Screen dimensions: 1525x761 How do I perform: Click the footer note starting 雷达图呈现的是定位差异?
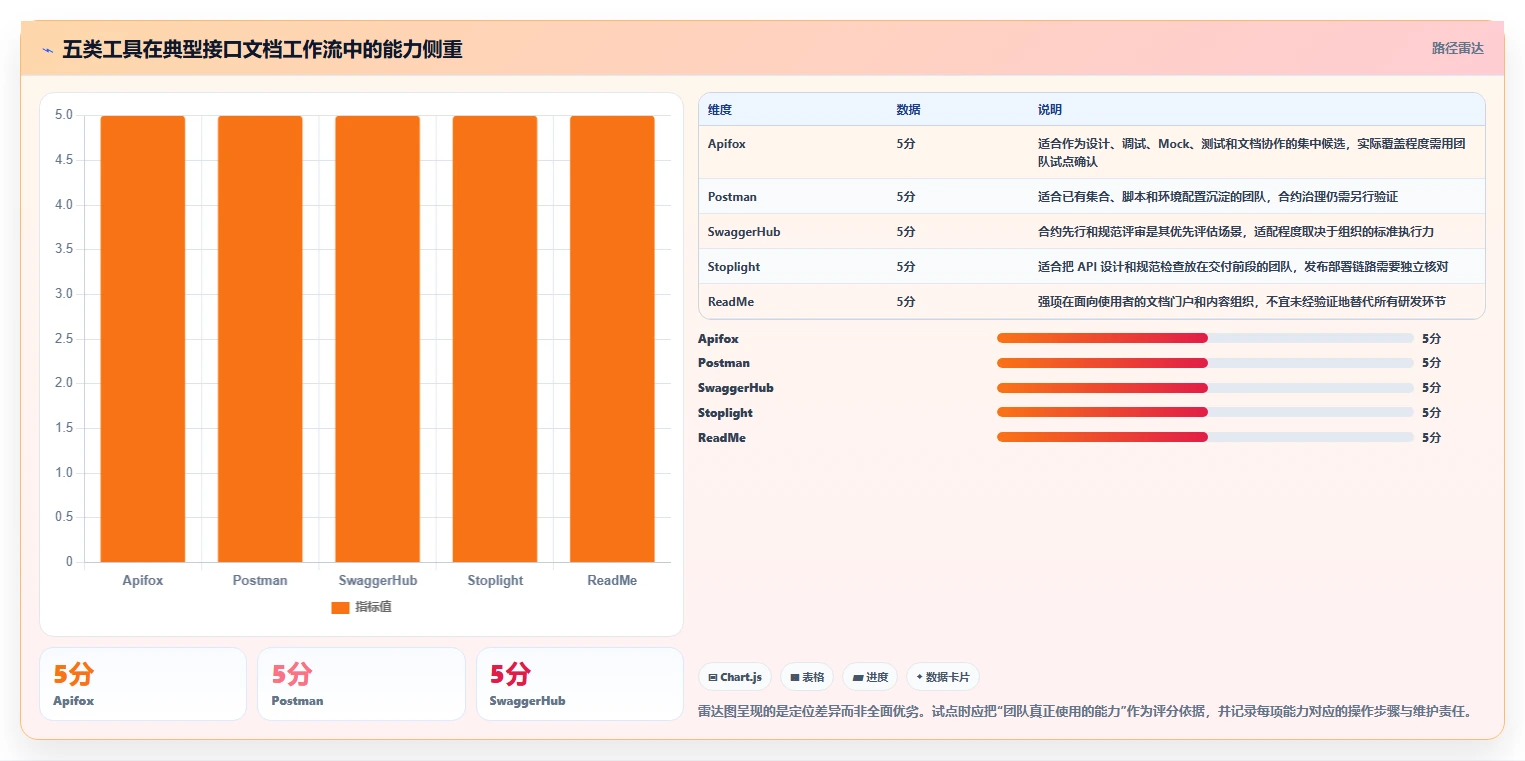1085,712
